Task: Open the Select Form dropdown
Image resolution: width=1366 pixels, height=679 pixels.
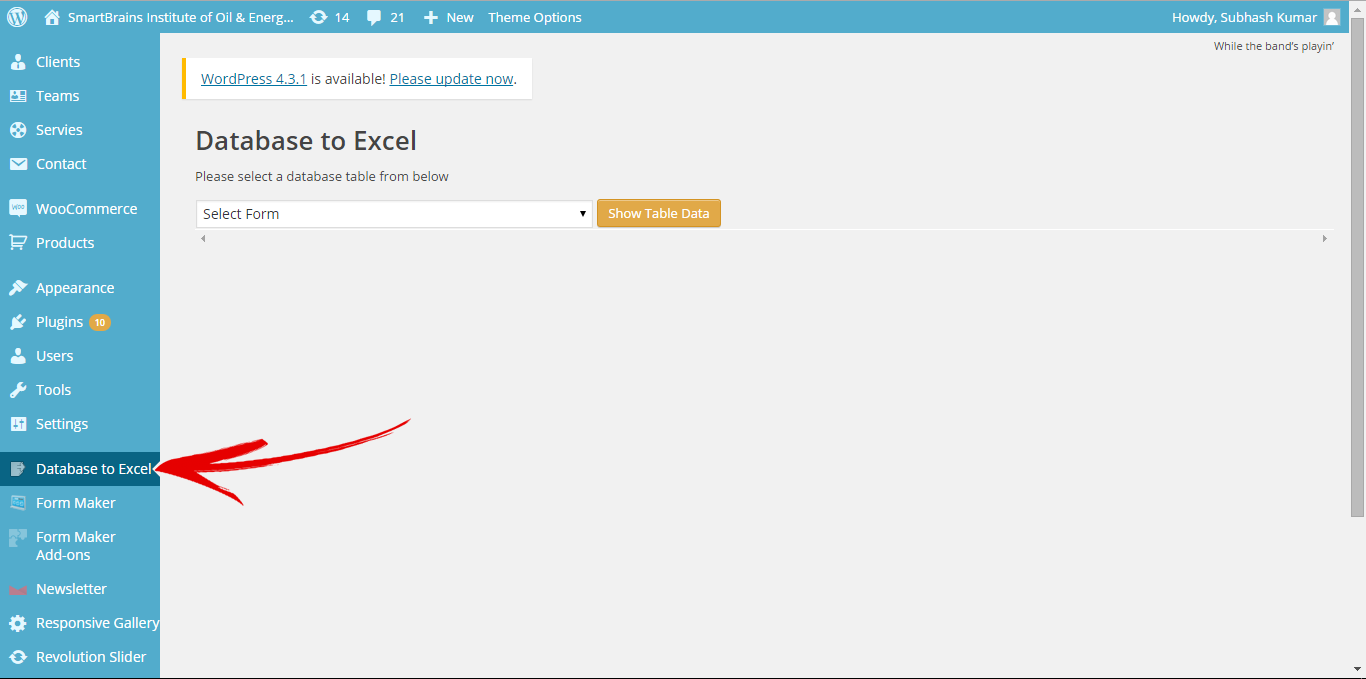Action: point(394,214)
